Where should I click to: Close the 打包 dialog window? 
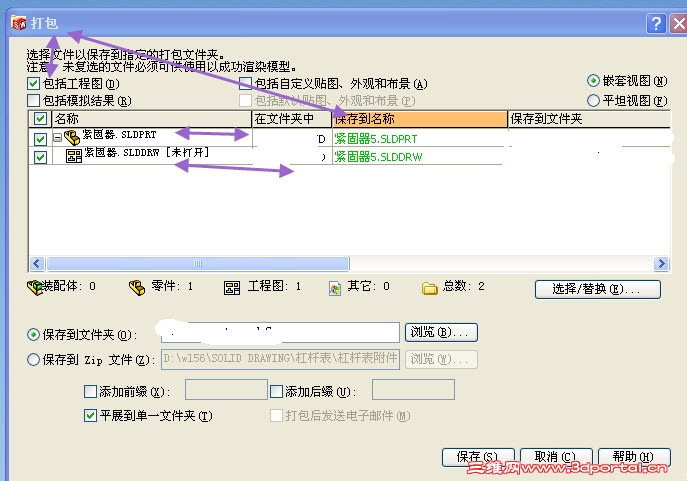pyautogui.click(x=679, y=23)
